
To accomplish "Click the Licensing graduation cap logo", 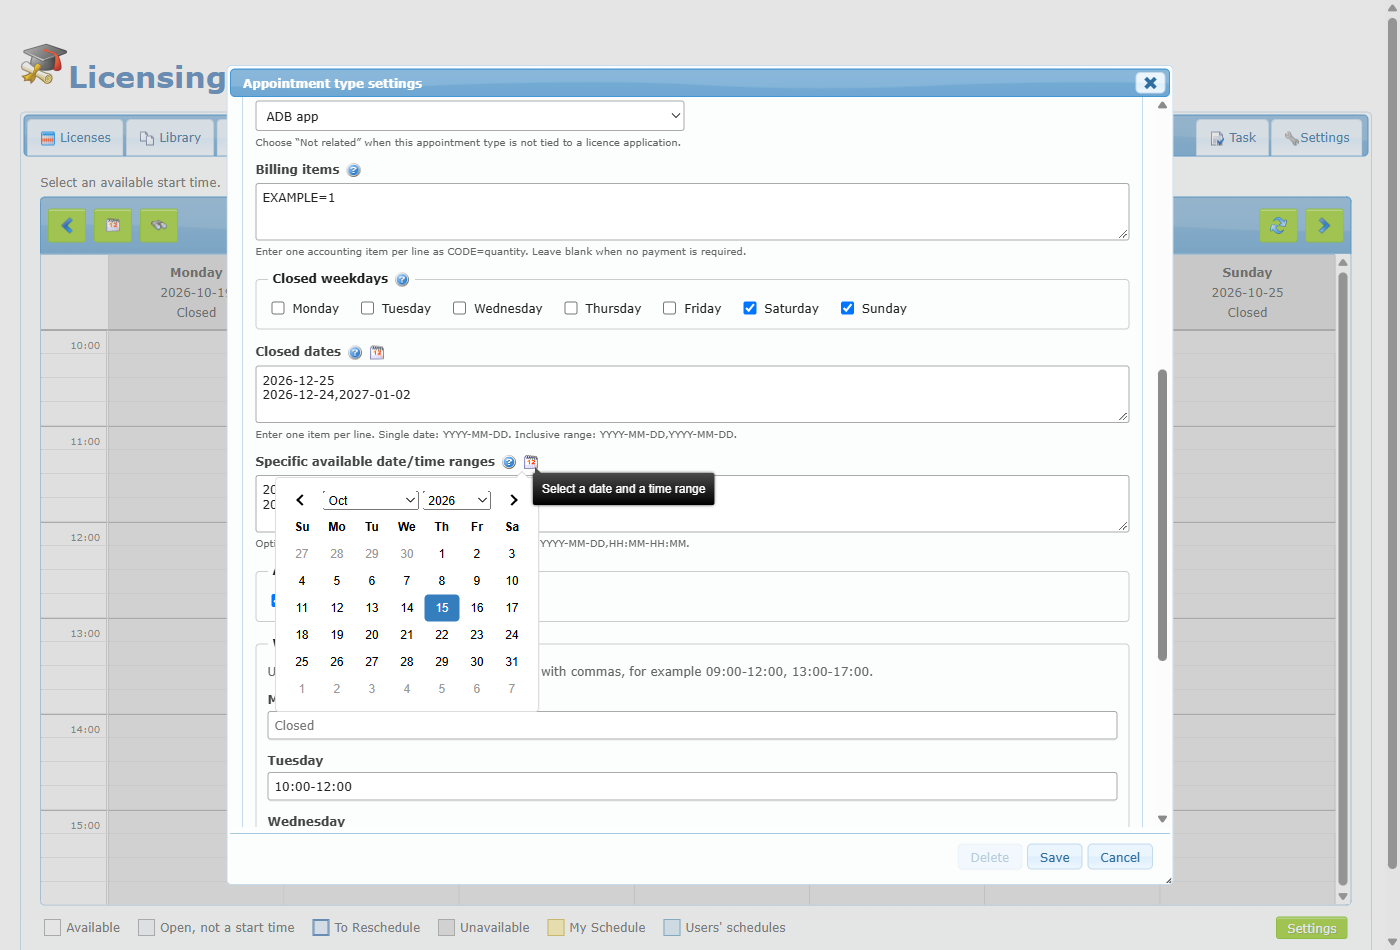I will 43,64.
